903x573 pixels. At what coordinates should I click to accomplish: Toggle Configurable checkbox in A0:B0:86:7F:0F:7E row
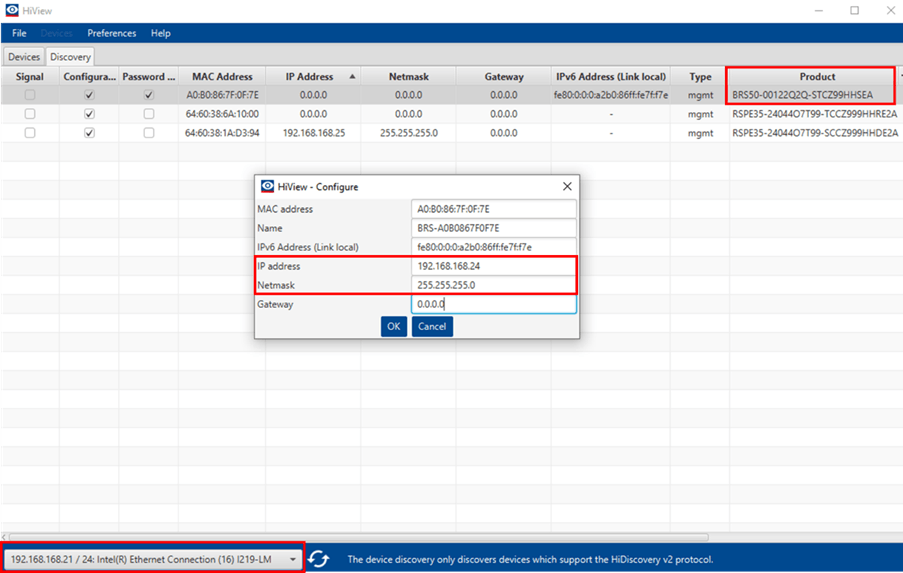(89, 95)
